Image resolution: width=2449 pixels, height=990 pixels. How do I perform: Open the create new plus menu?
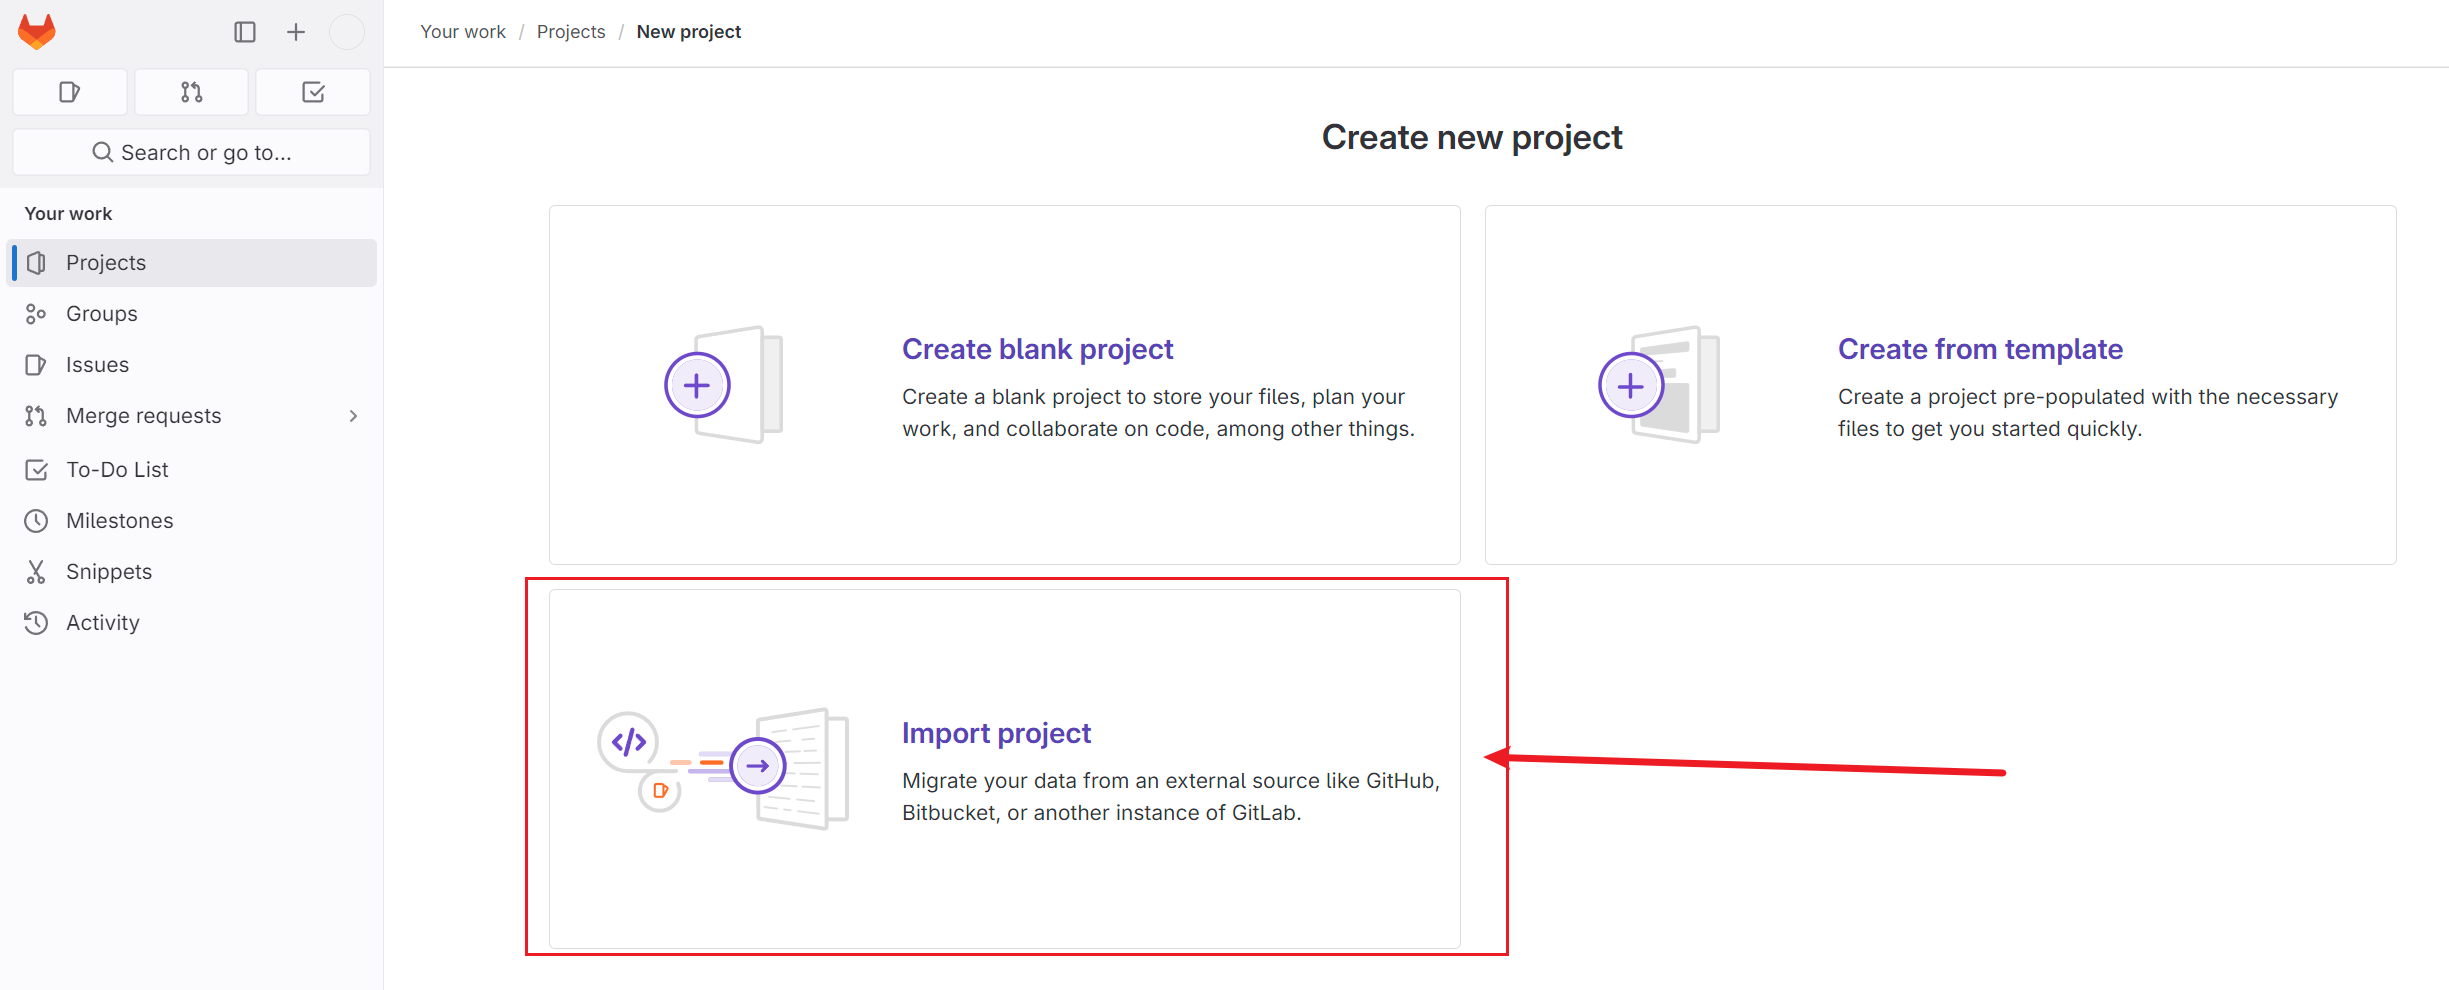click(x=296, y=32)
